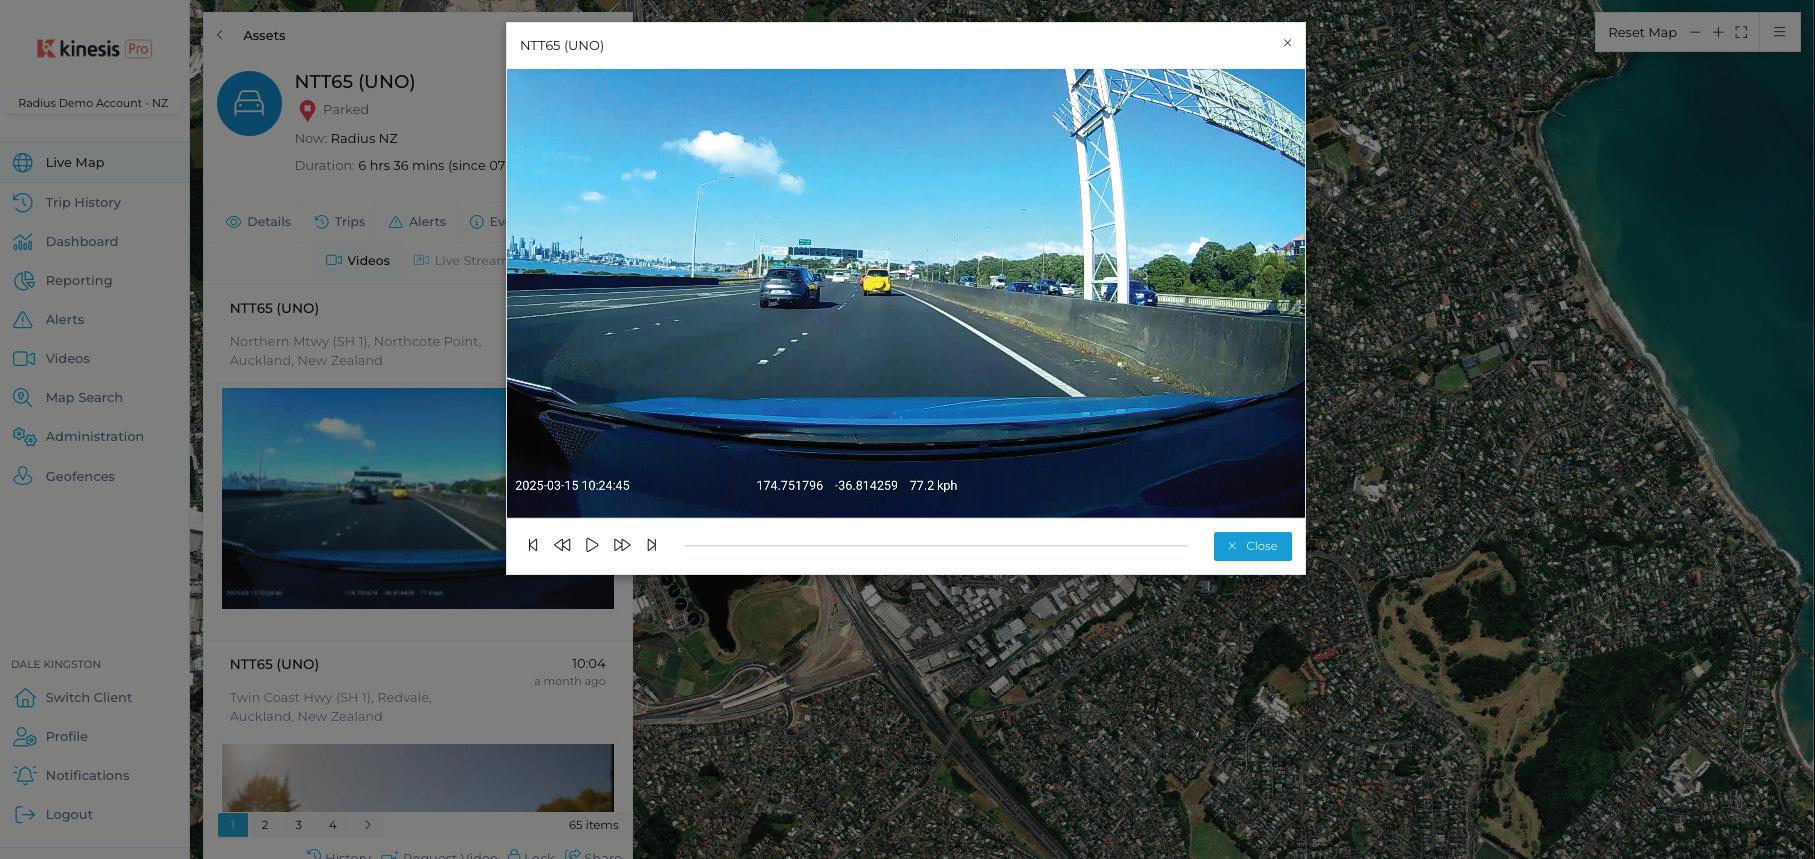
Task: Click the "65 items" count text
Action: pos(593,825)
